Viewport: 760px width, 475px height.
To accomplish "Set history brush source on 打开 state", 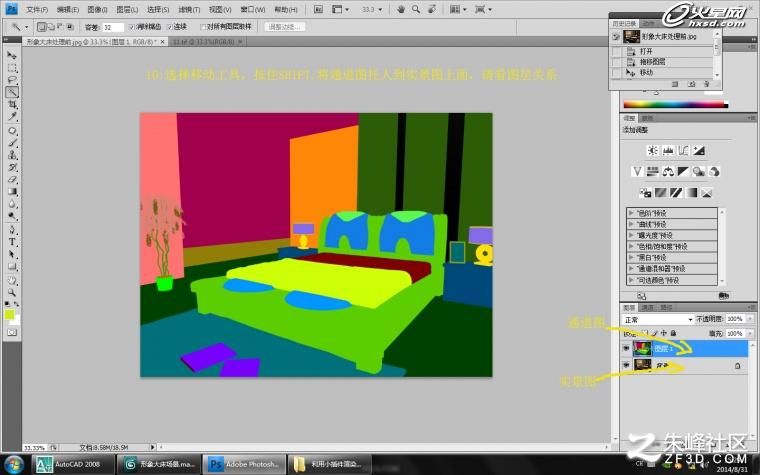I will point(616,51).
